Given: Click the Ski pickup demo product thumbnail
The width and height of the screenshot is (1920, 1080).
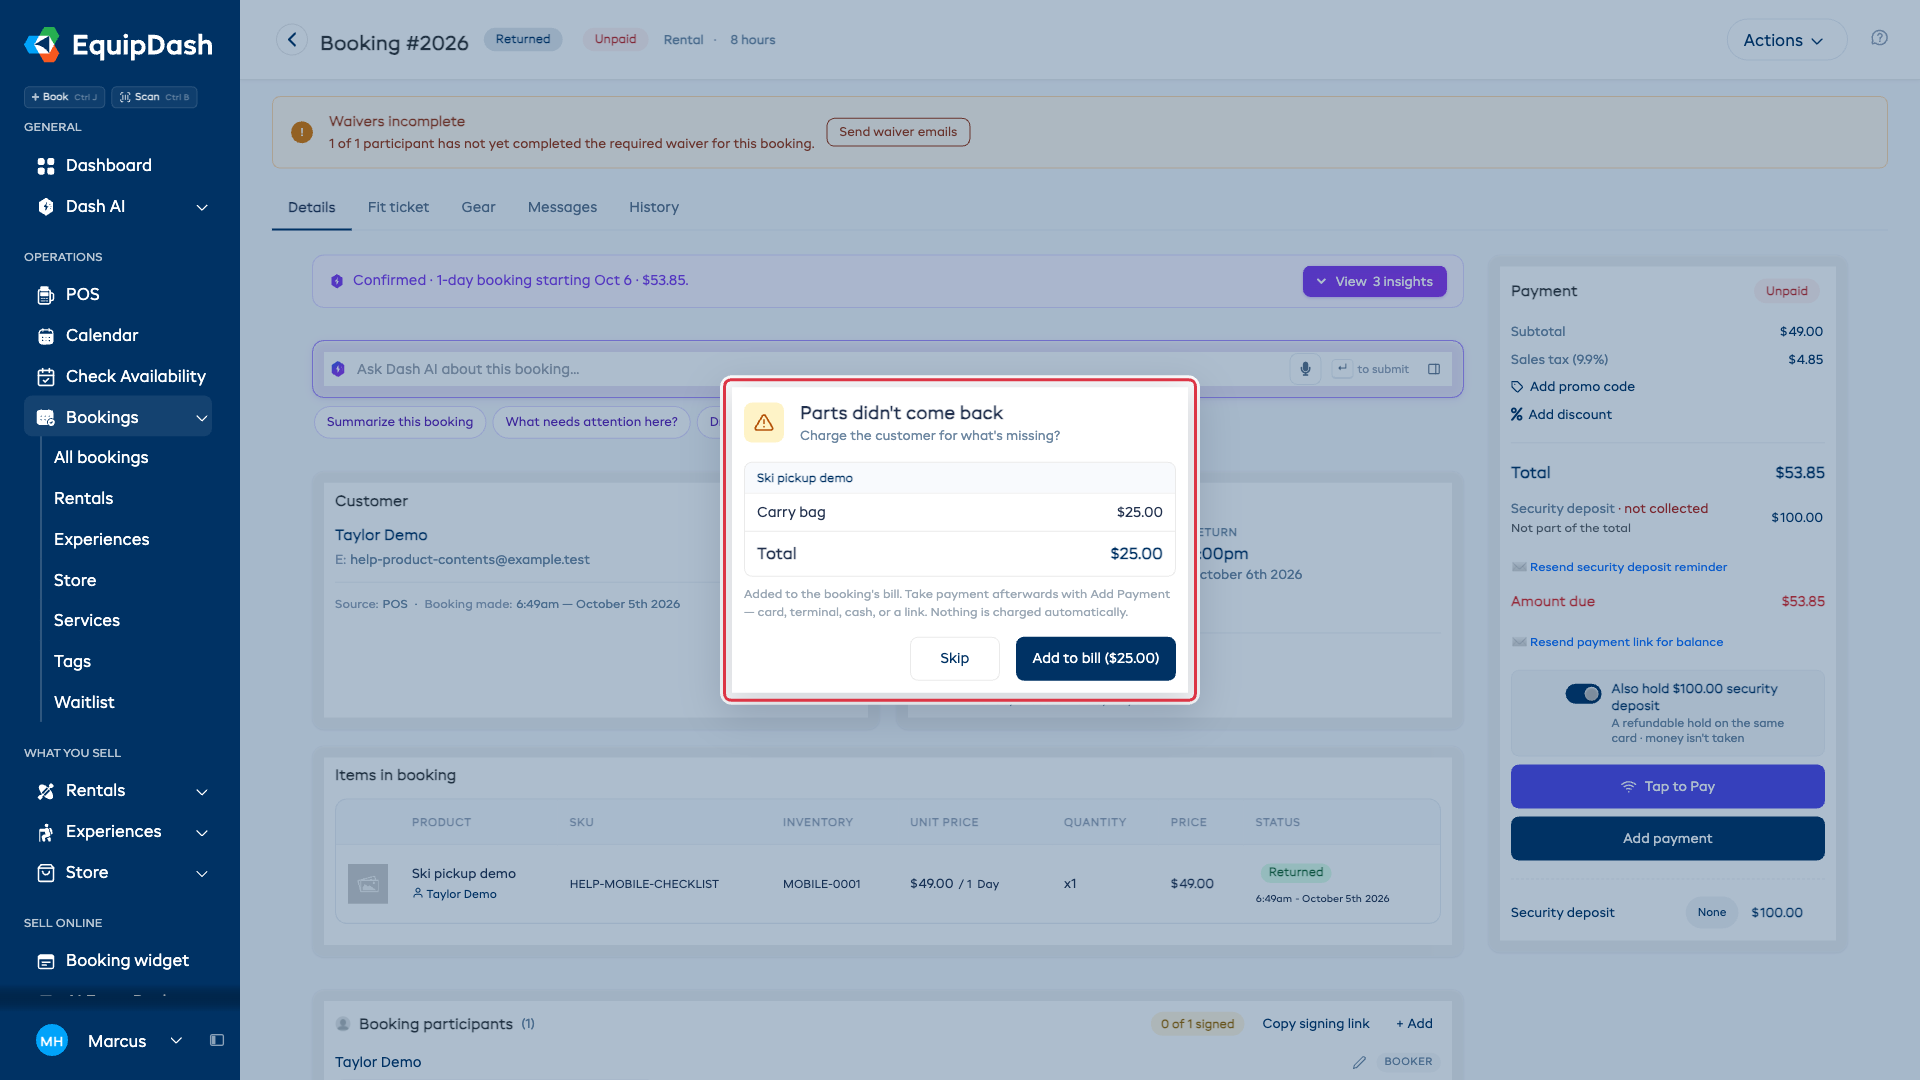Looking at the screenshot, I should [368, 884].
